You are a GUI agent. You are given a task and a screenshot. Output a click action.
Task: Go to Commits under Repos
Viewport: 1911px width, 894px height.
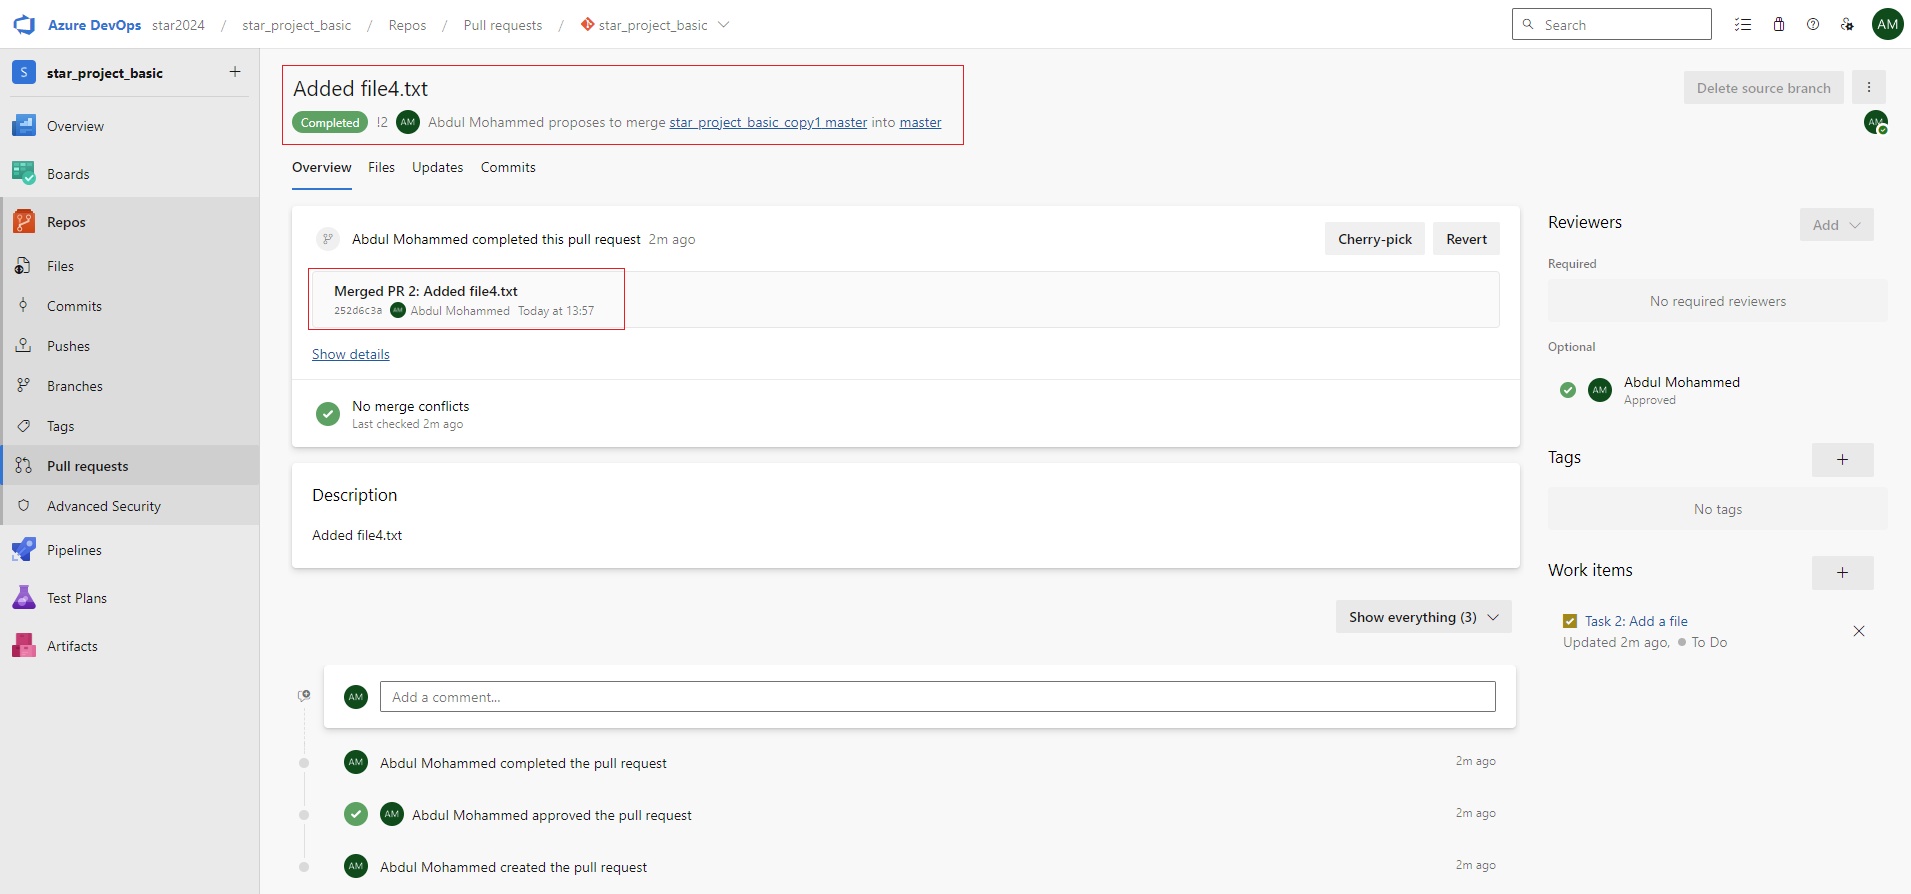130,306
